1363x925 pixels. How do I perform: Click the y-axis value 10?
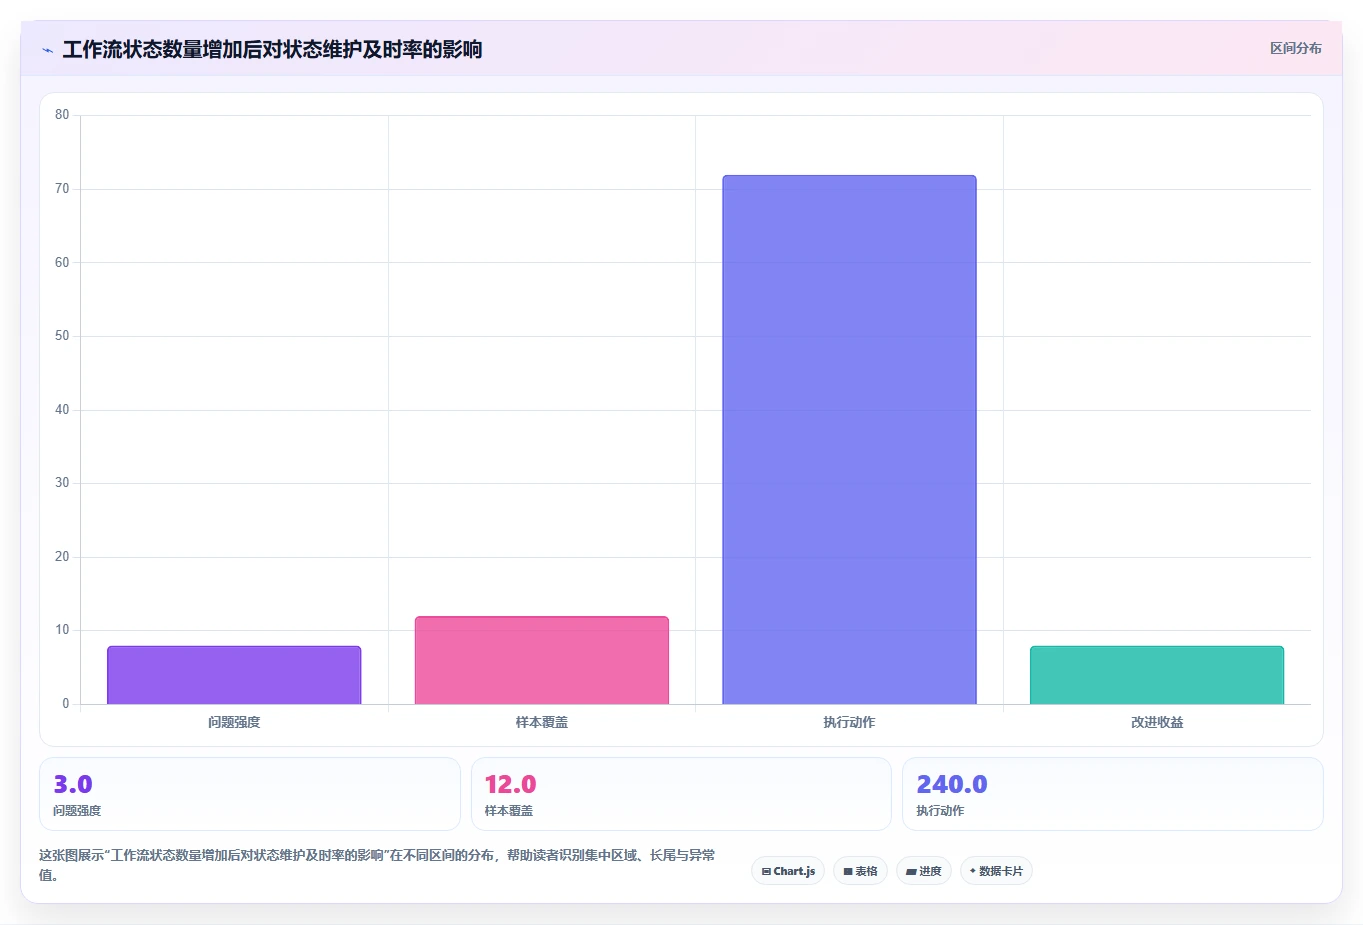click(62, 630)
